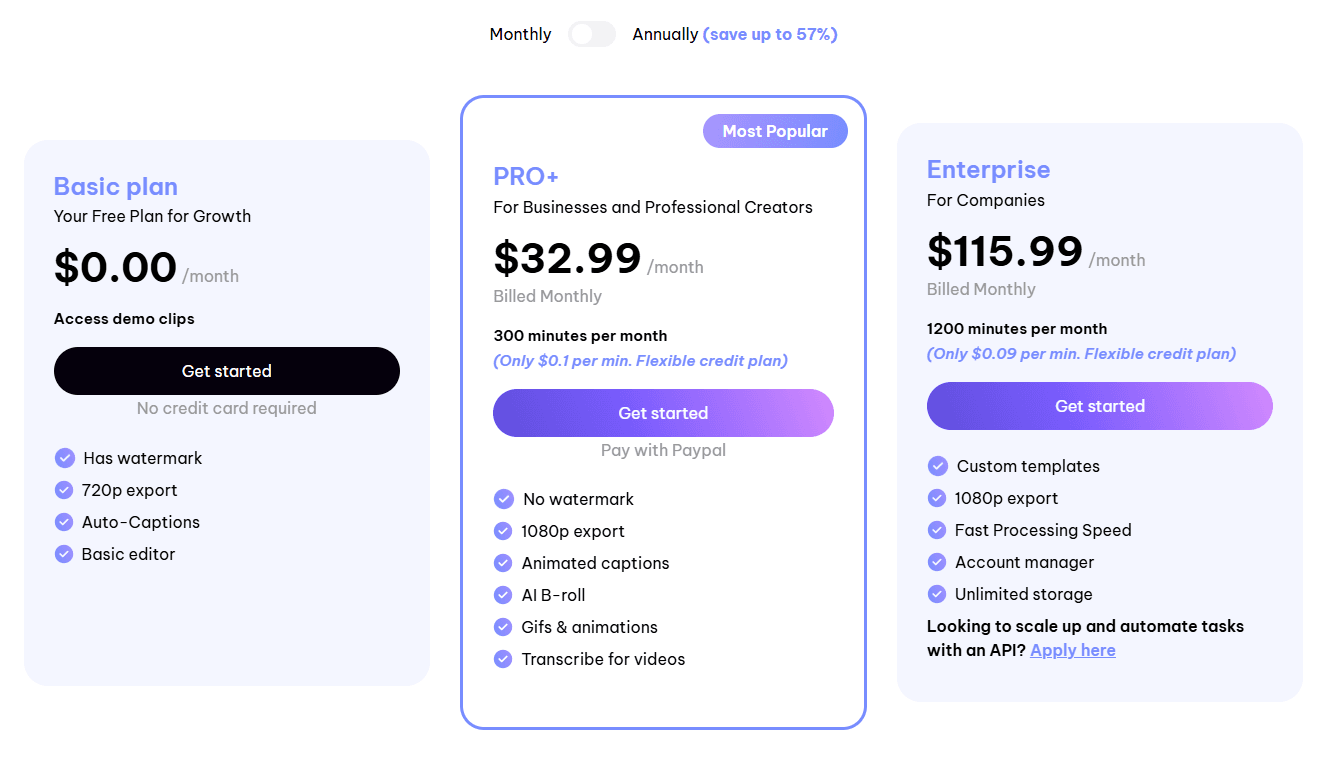1331x759 pixels.
Task: Click the checkmark icon next to Unlimited storage
Action: (x=937, y=594)
